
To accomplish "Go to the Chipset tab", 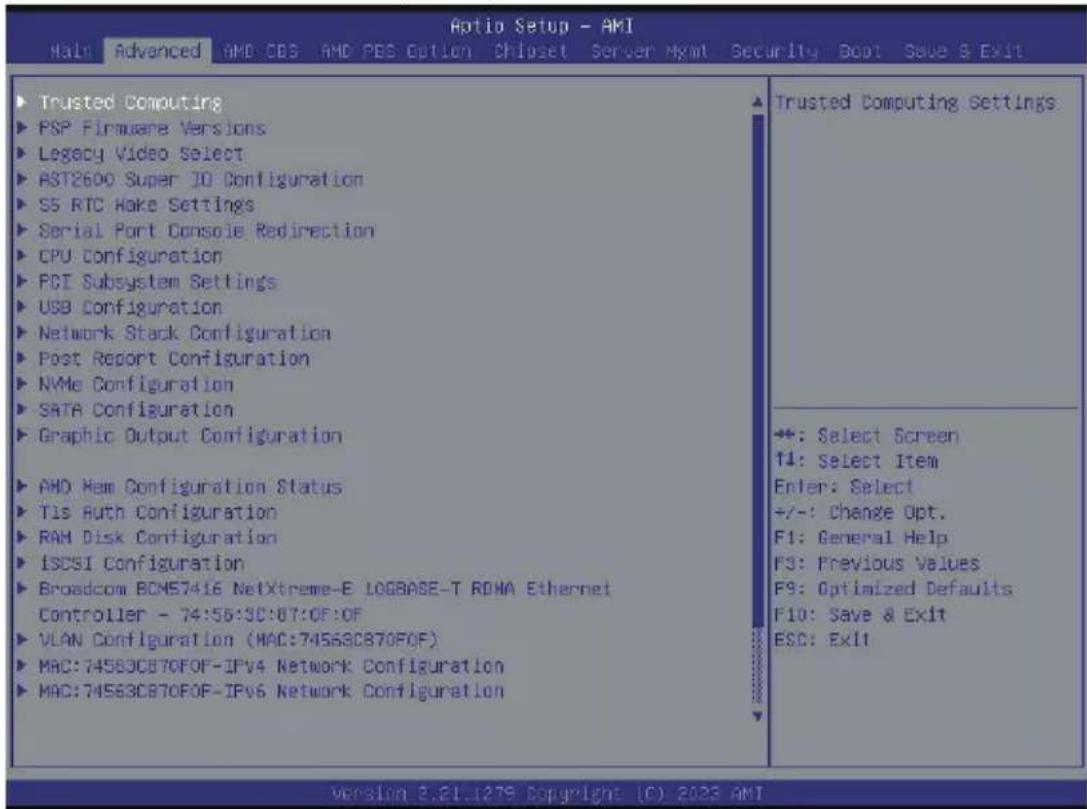I will [x=530, y=51].
